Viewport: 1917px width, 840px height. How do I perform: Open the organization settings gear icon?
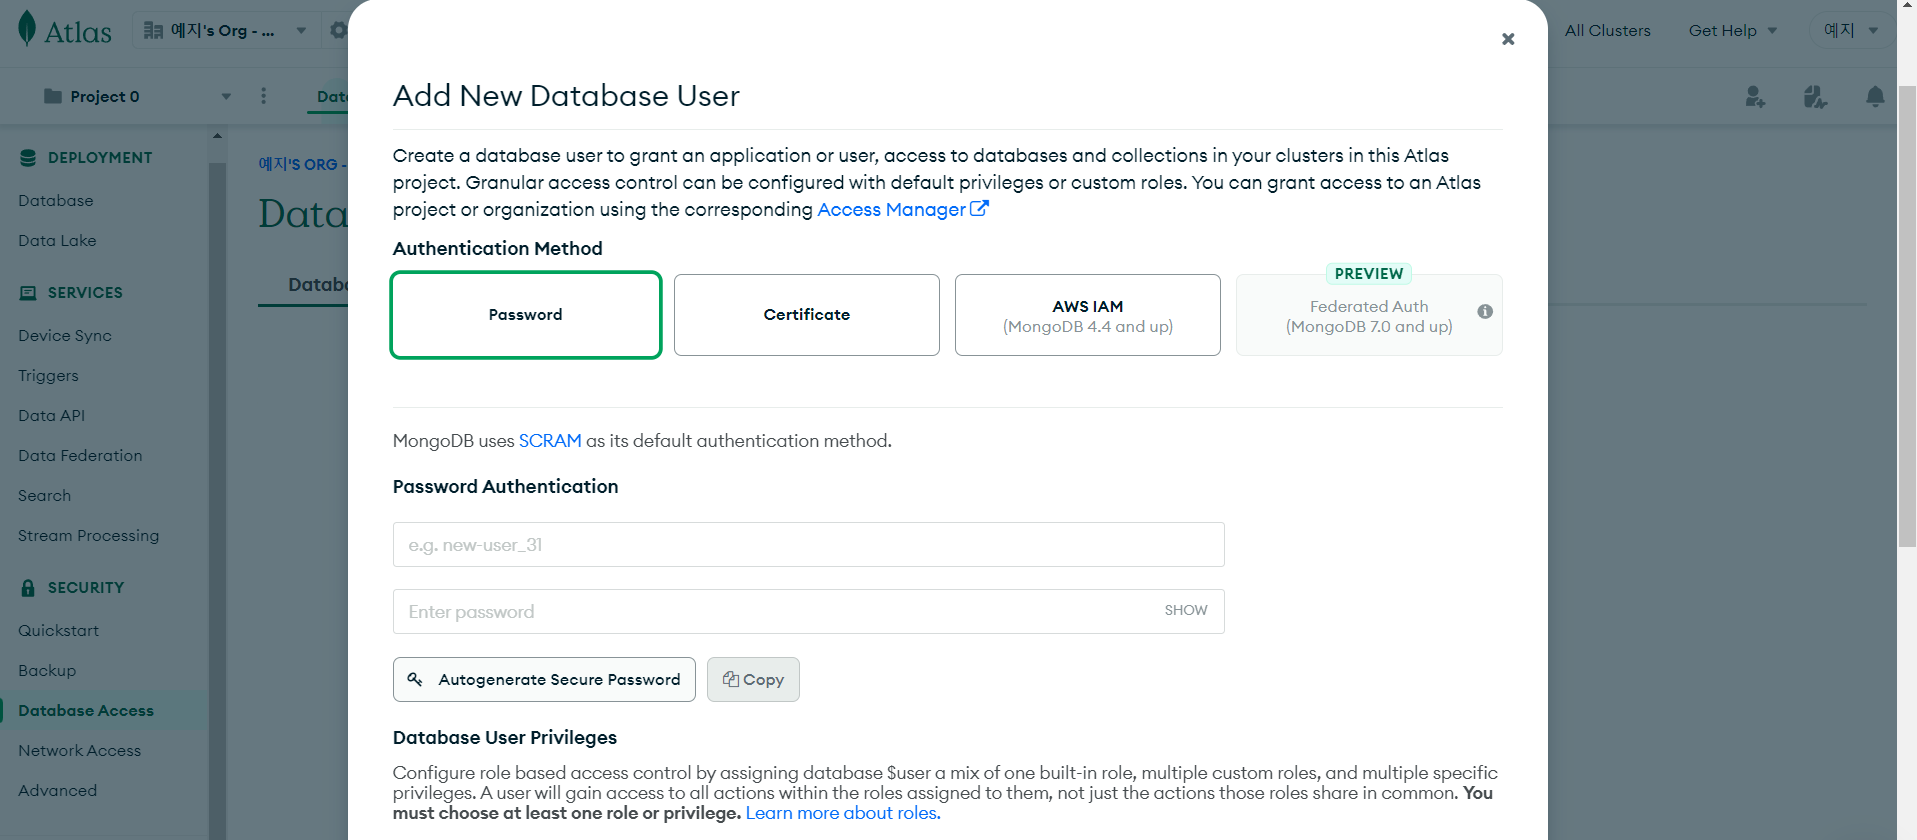pyautogui.click(x=338, y=30)
